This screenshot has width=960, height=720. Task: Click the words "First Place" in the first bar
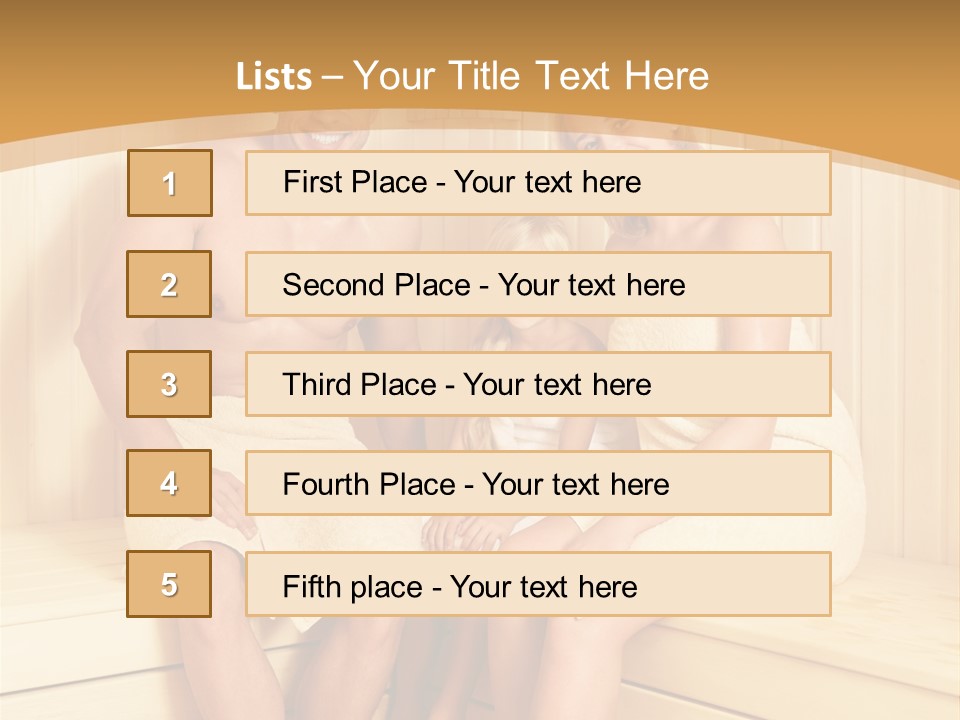coord(355,182)
